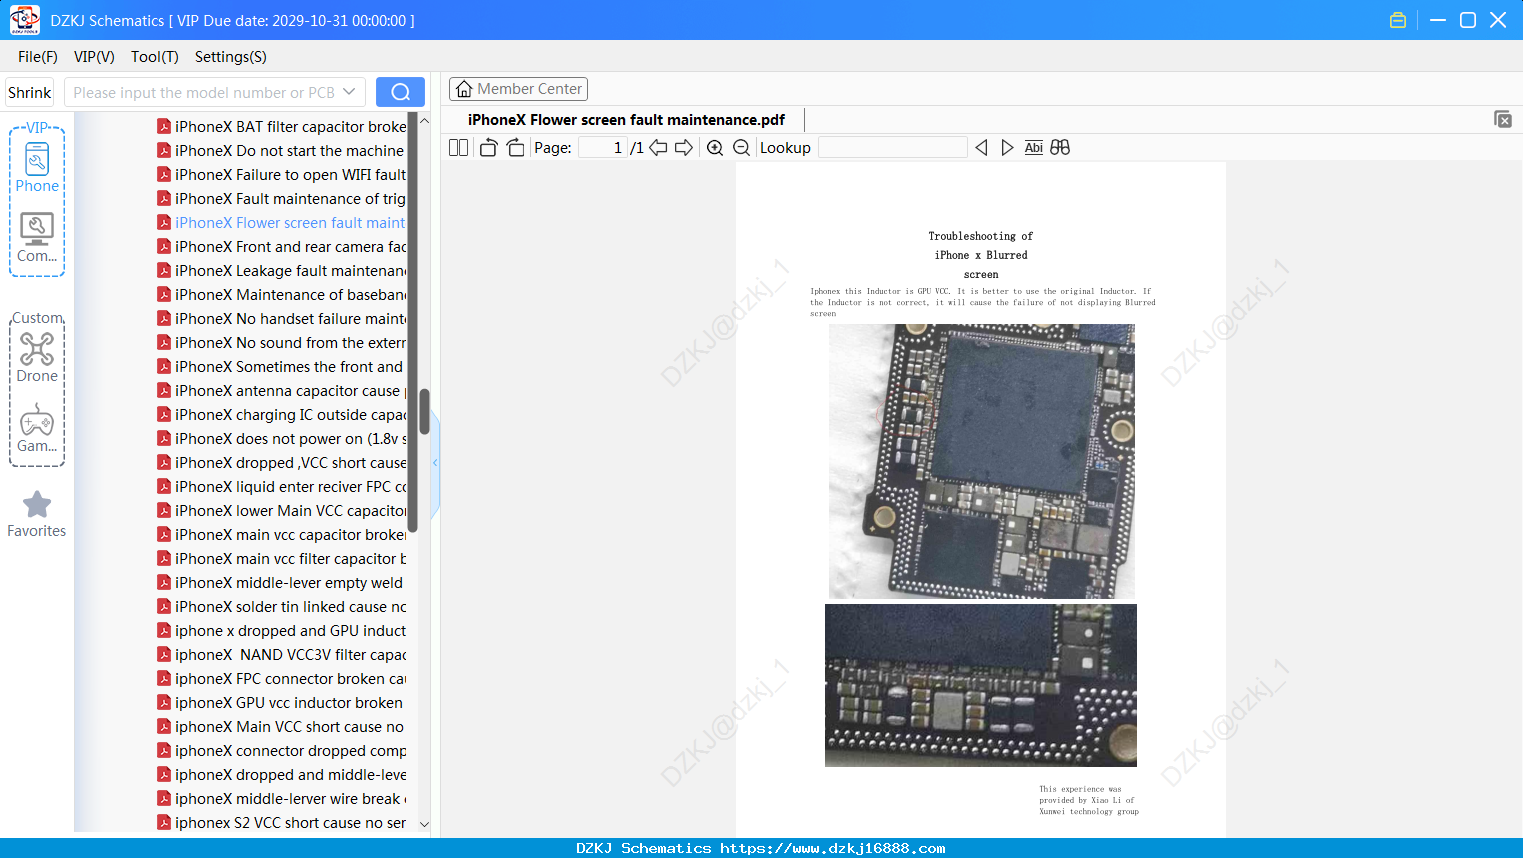Expand the model number dropdown arrow
The width and height of the screenshot is (1523, 858).
coord(349,92)
